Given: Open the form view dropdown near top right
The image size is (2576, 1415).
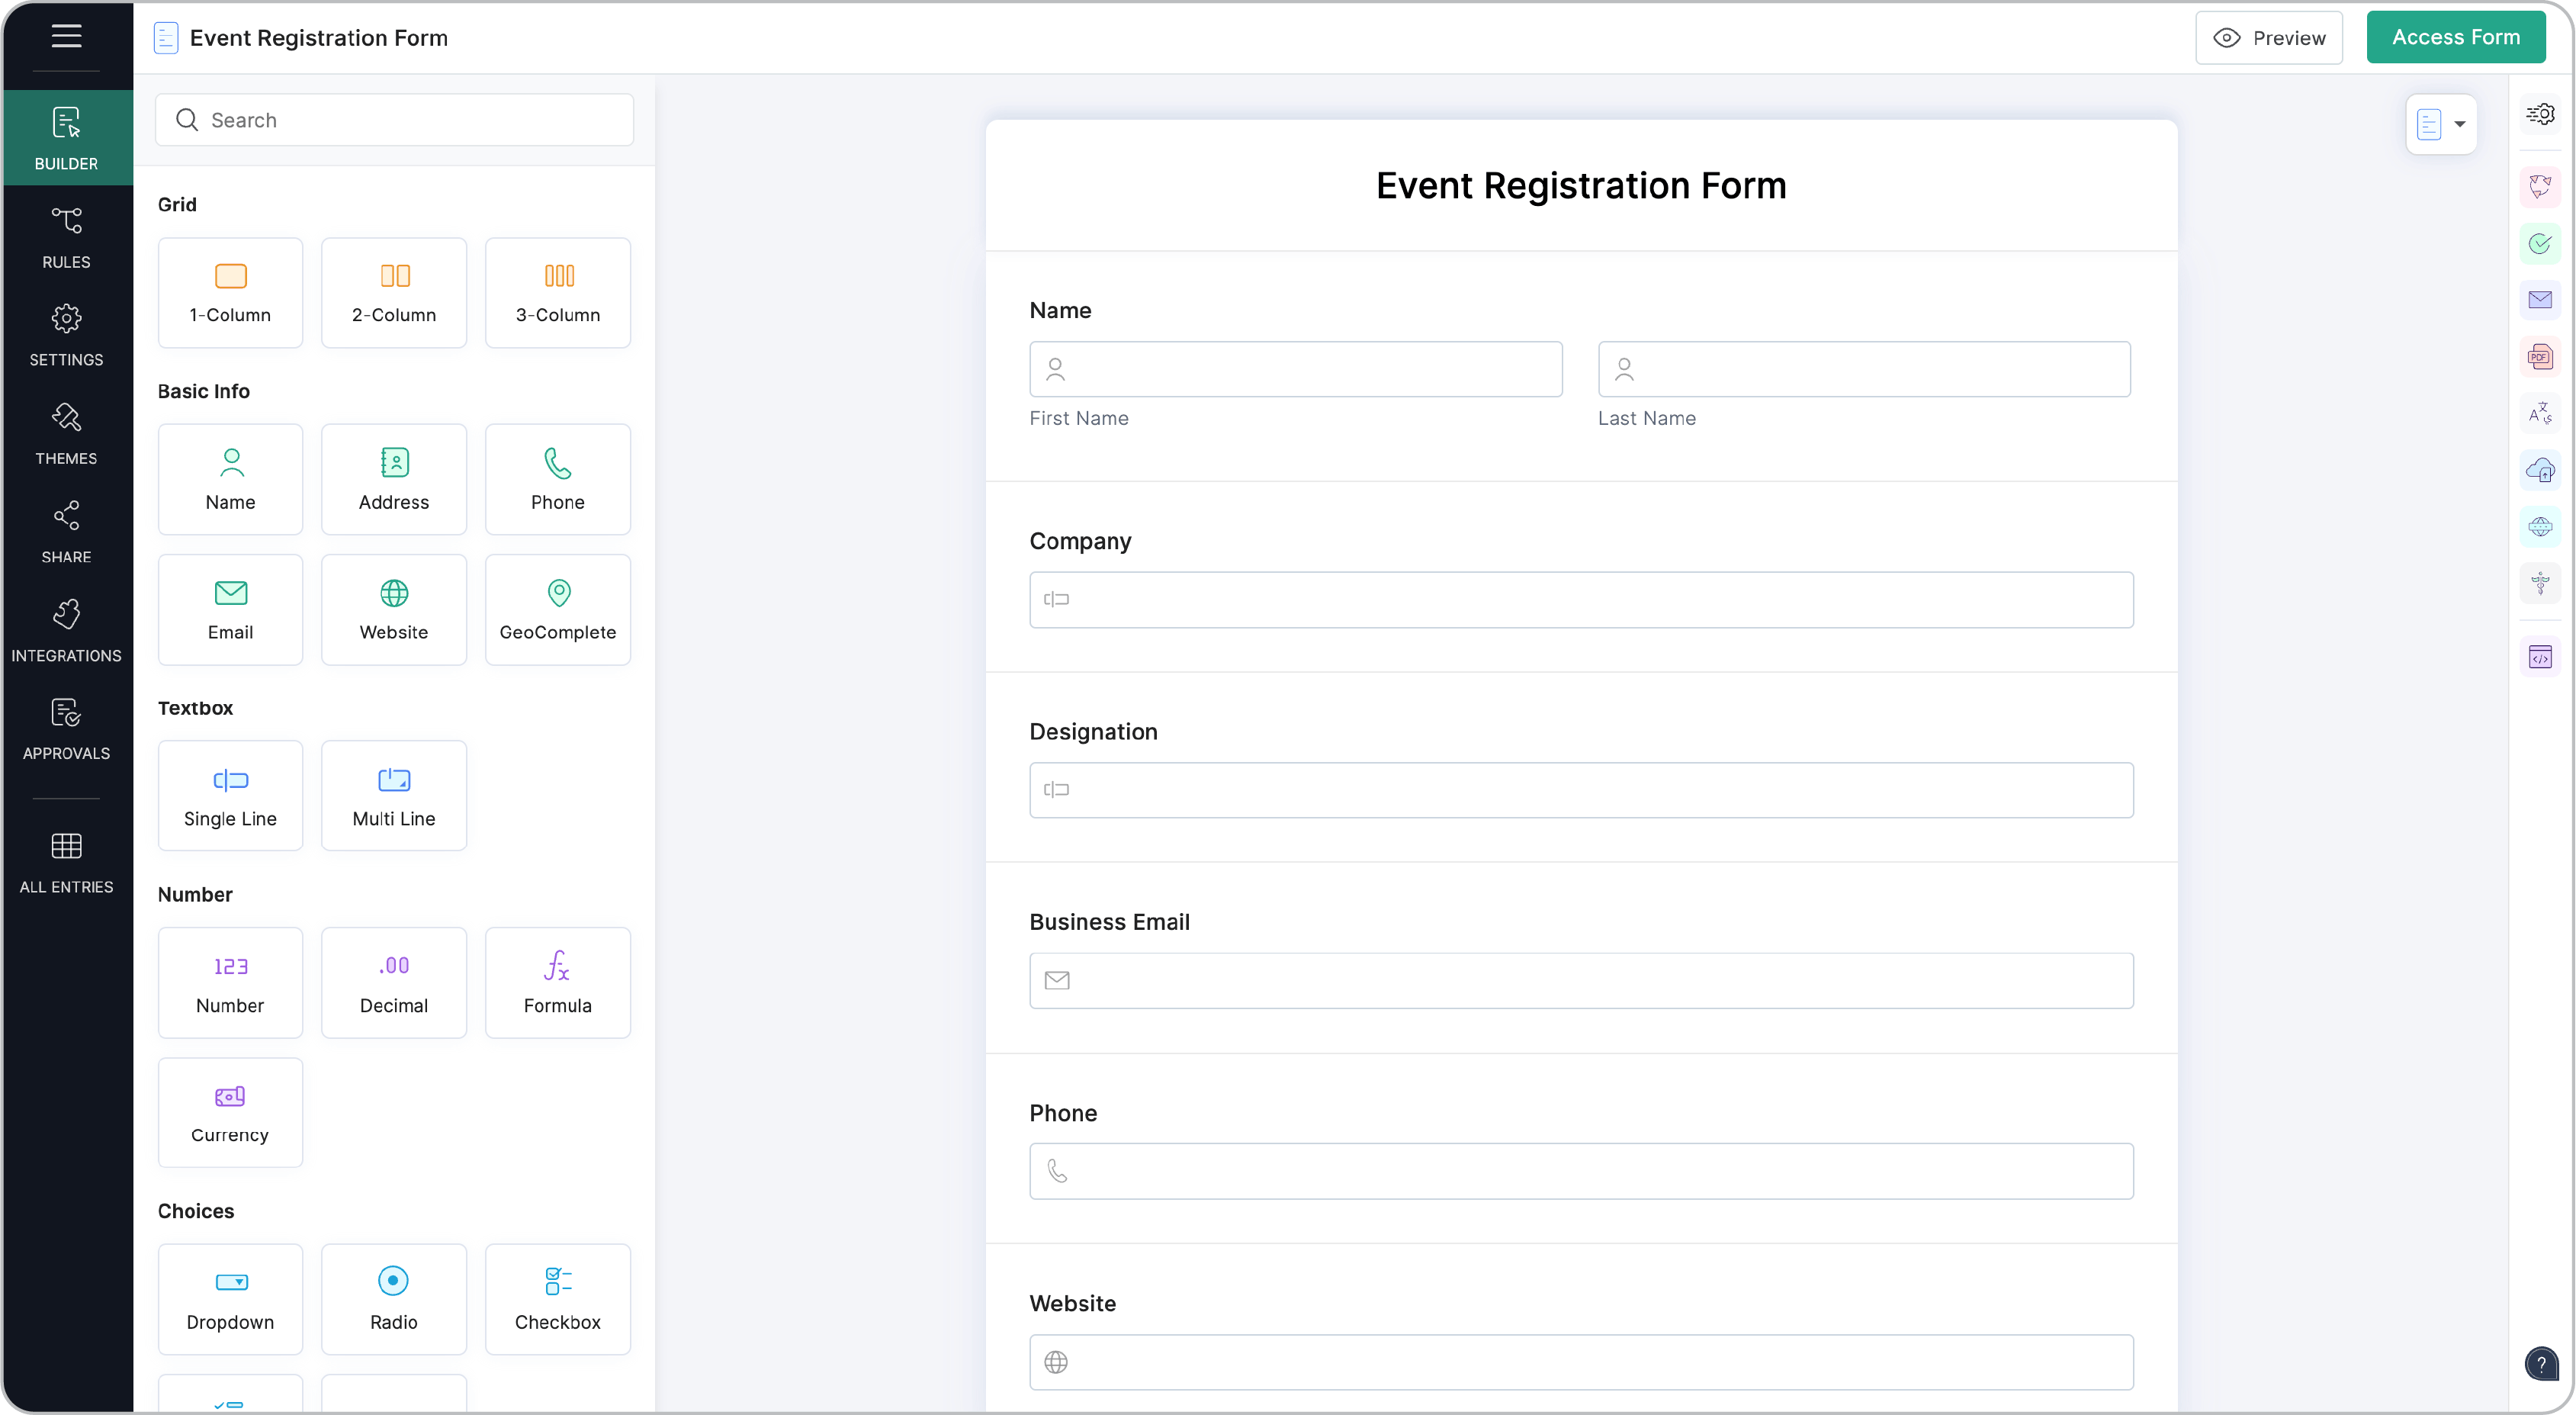Looking at the screenshot, I should [x=2441, y=124].
